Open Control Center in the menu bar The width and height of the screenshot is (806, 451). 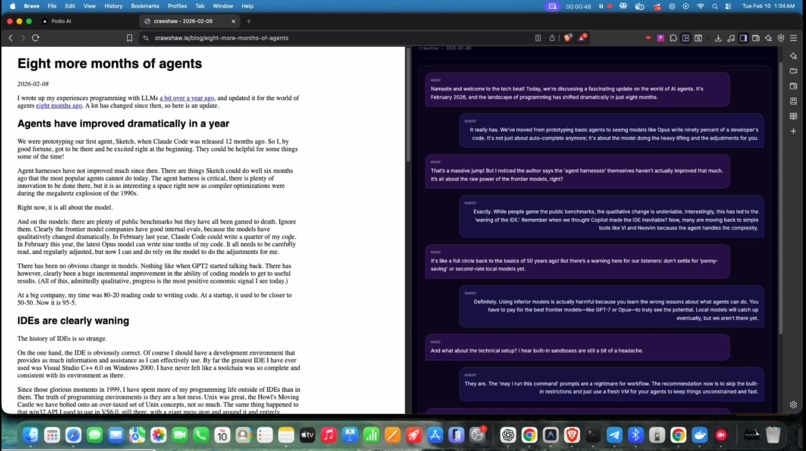click(x=728, y=6)
